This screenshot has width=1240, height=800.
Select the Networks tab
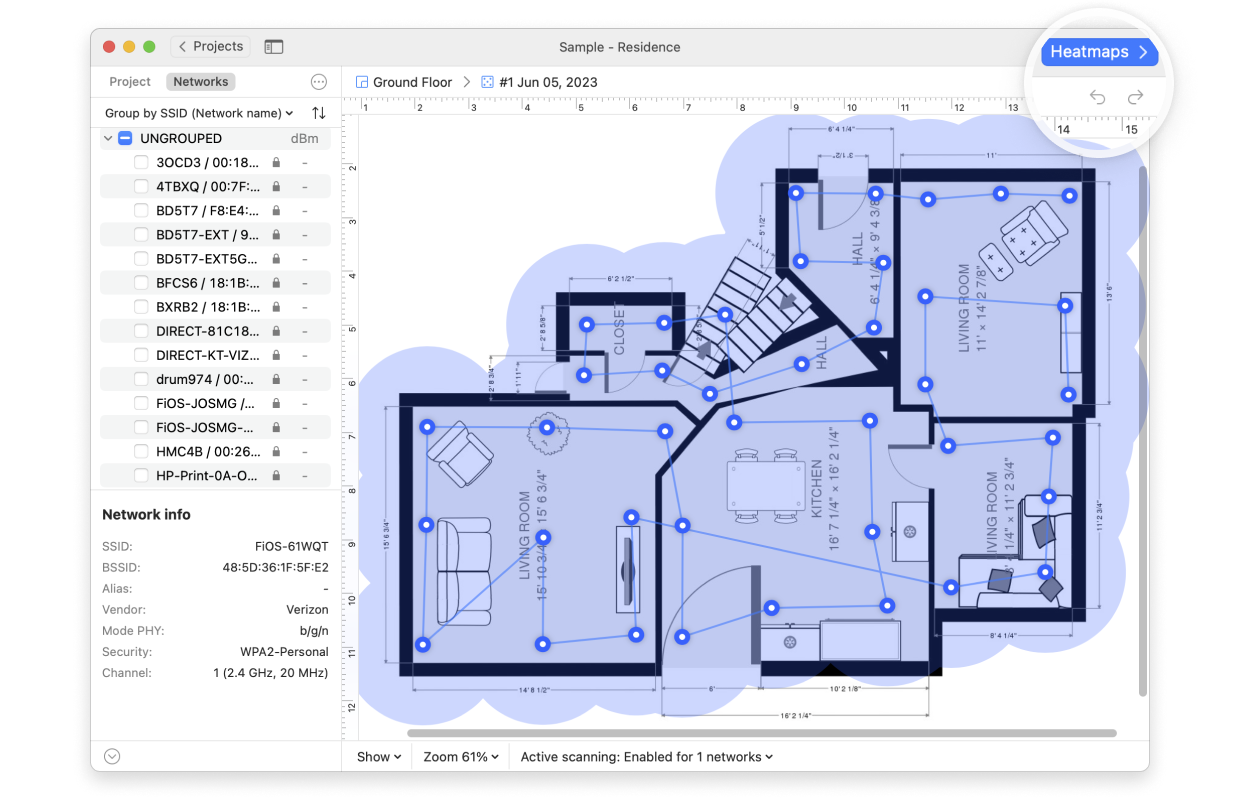pos(201,82)
